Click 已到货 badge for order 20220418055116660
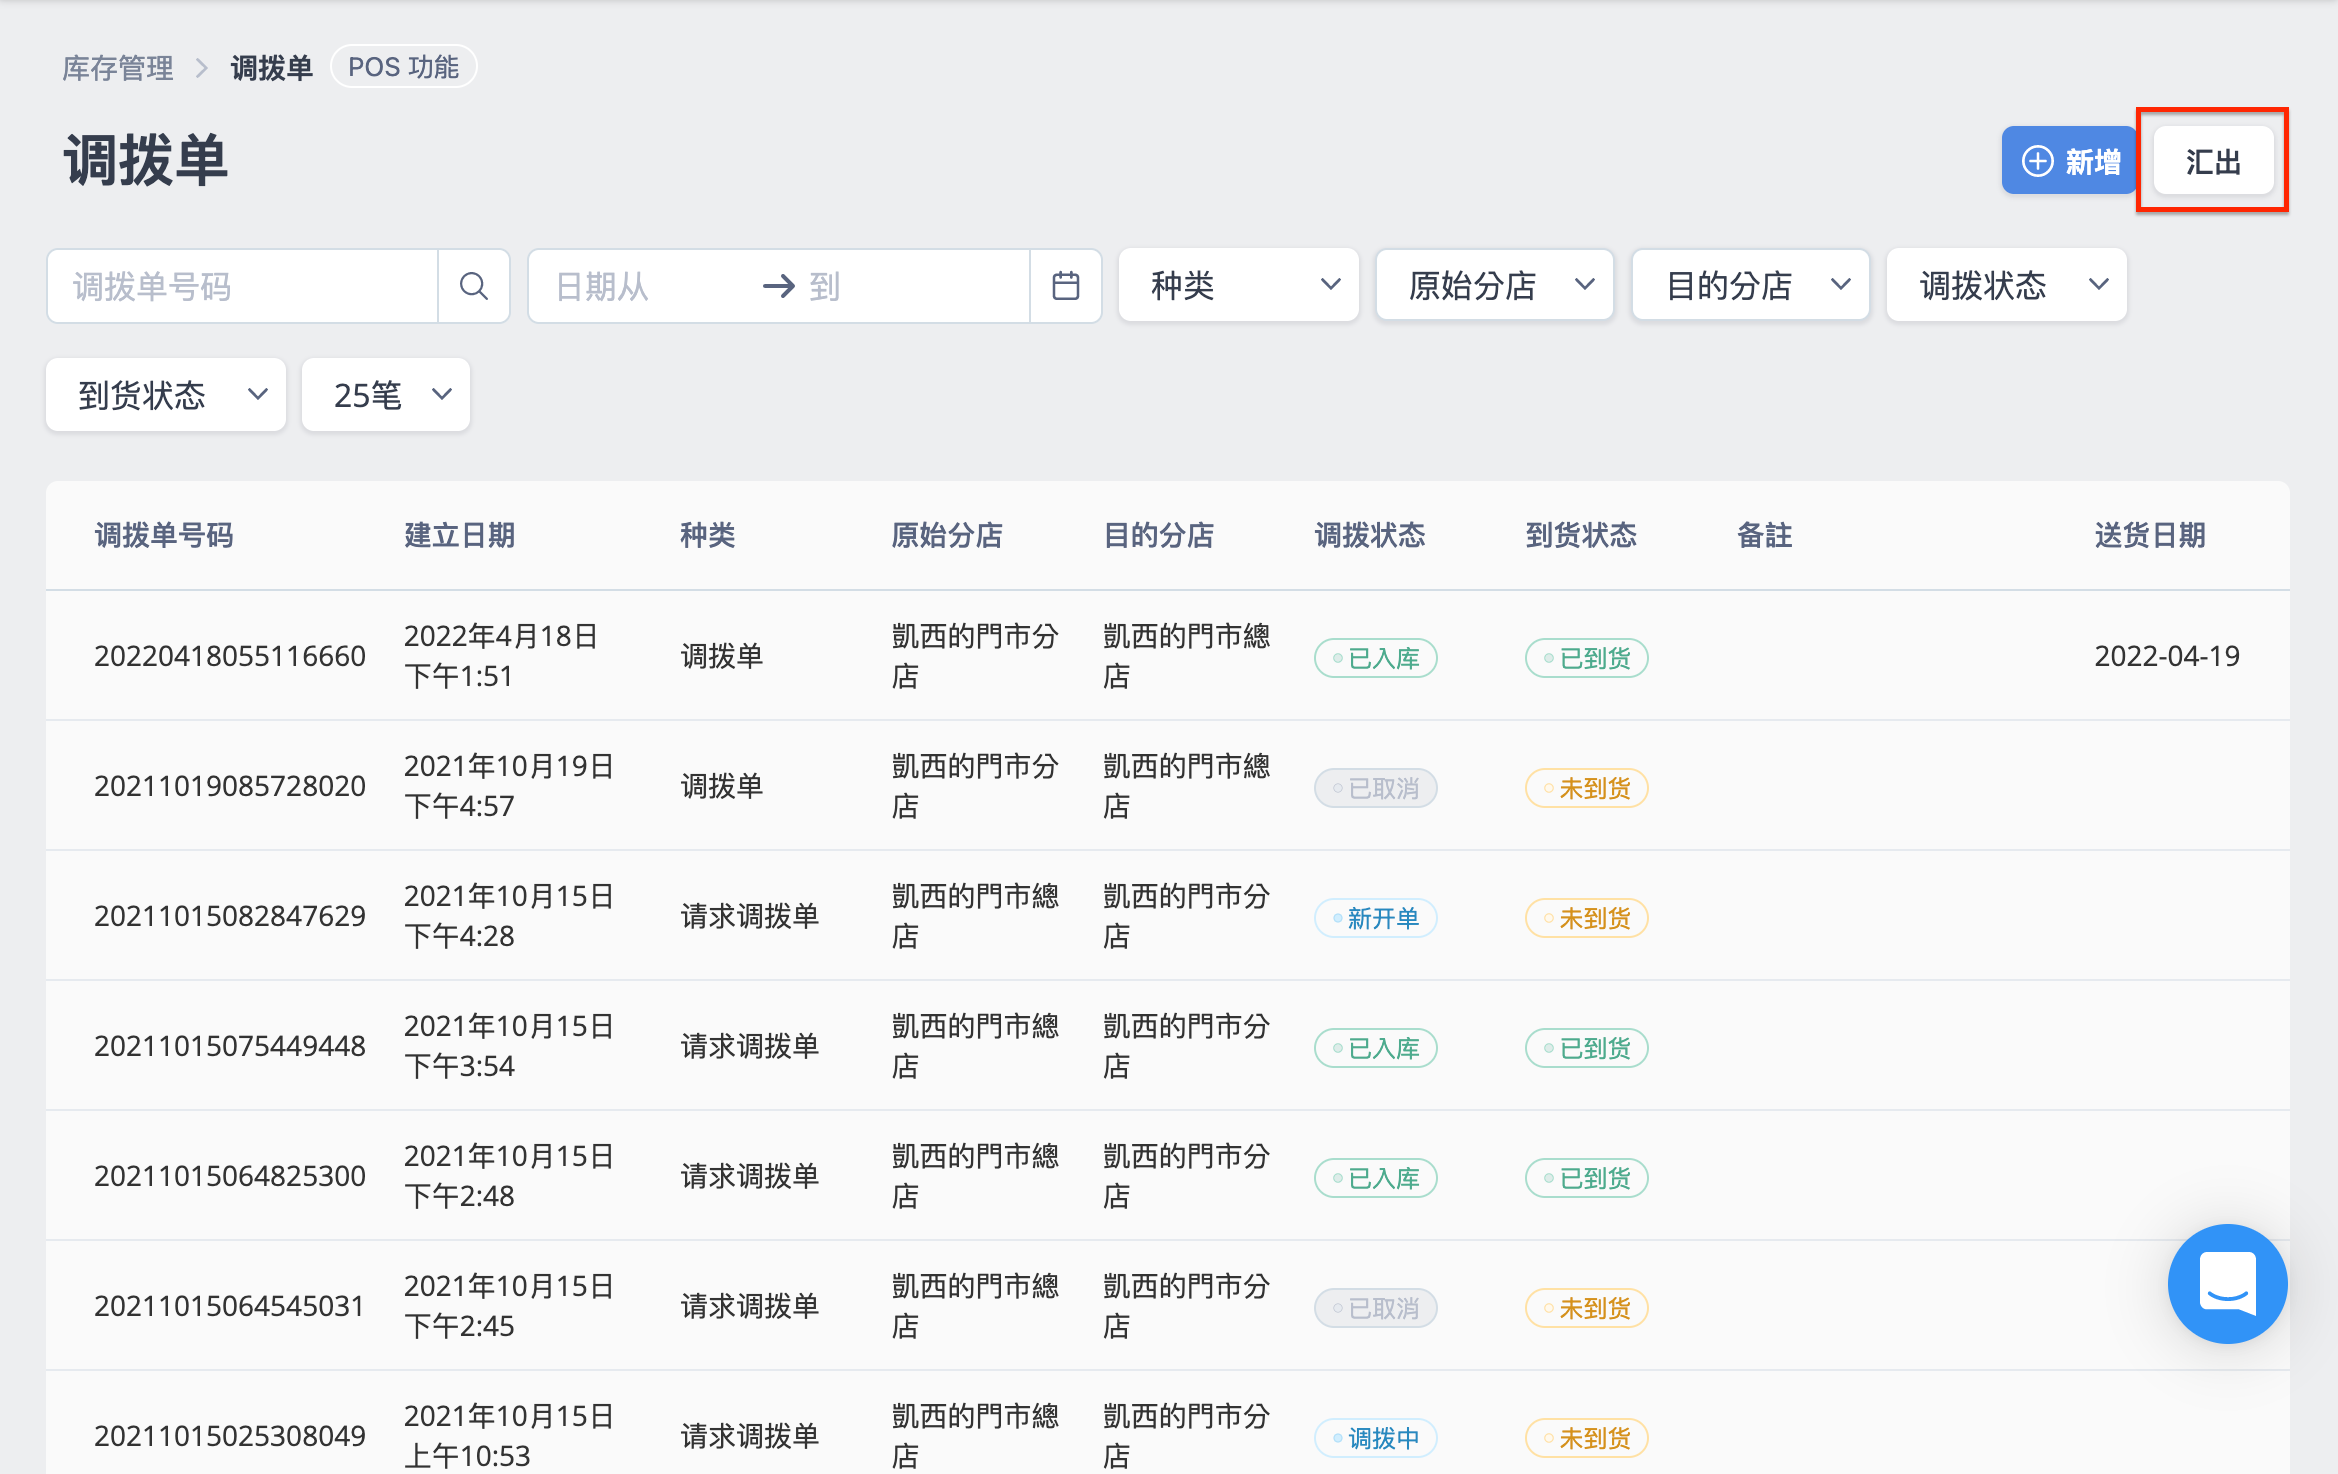The image size is (2338, 1474). click(1587, 658)
